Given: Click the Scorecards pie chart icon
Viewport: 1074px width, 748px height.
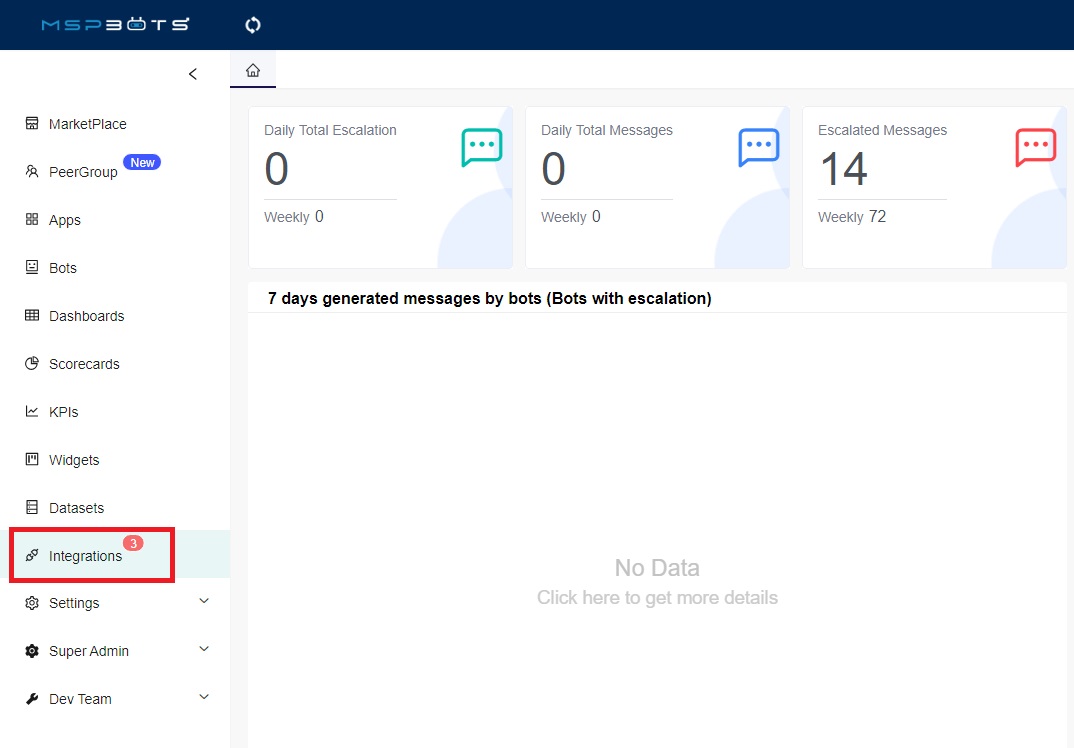Looking at the screenshot, I should [32, 364].
